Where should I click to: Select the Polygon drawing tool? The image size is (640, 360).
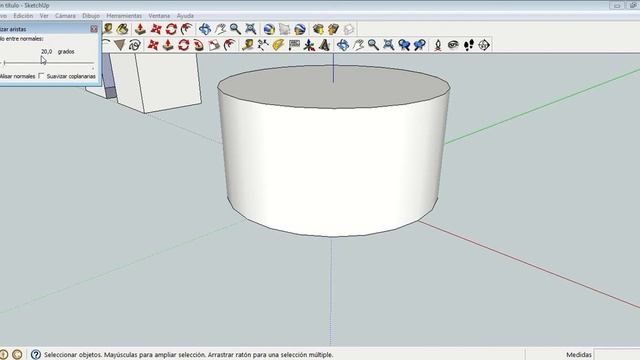[x=120, y=45]
